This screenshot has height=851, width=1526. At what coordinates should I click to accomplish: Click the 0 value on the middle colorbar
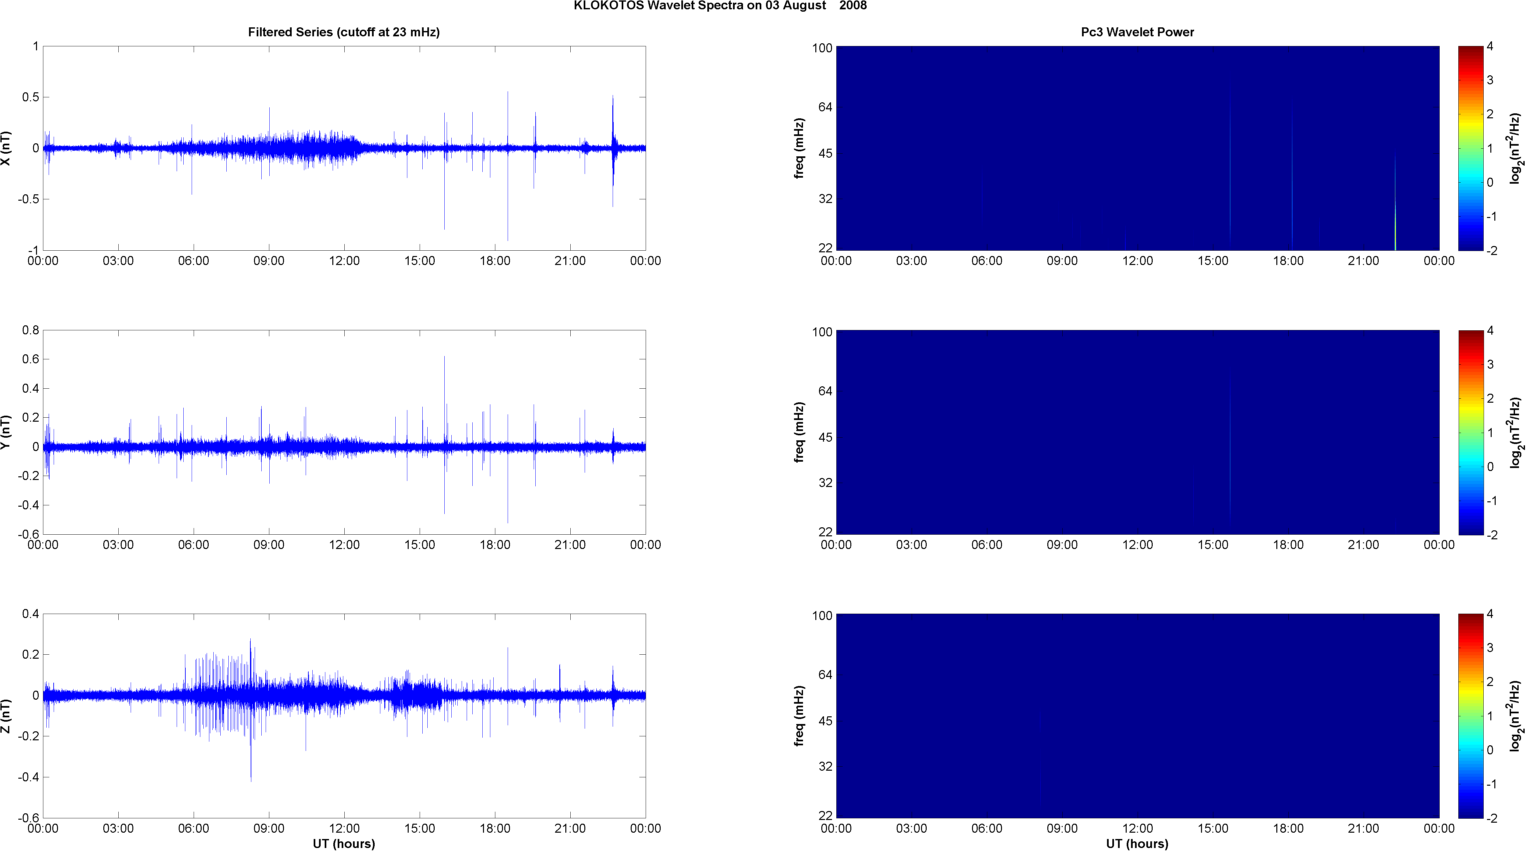click(x=1490, y=466)
